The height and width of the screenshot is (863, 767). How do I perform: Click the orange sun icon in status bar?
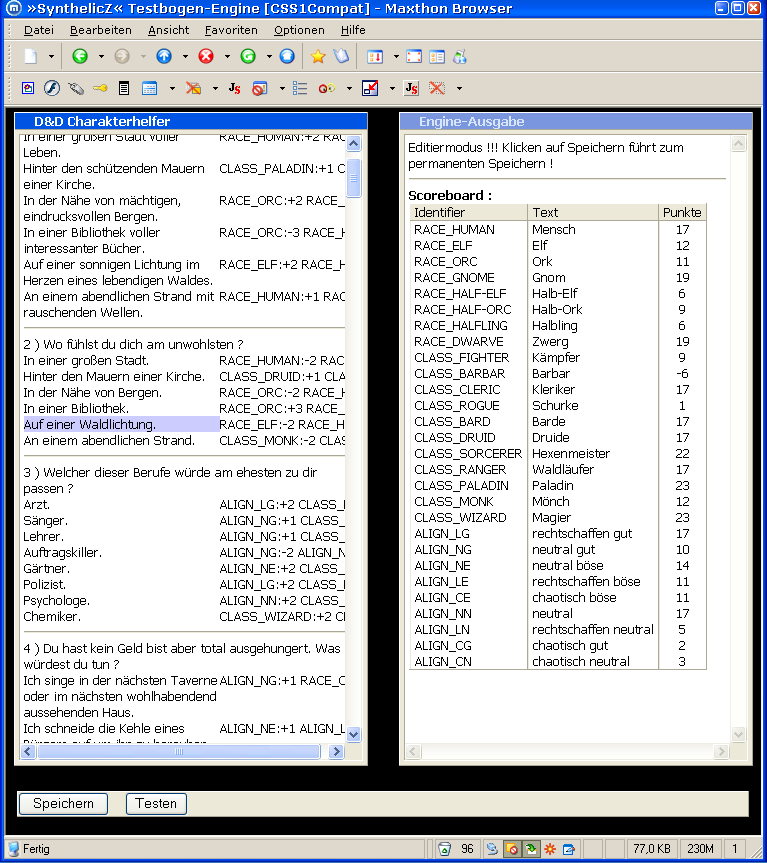tap(550, 849)
